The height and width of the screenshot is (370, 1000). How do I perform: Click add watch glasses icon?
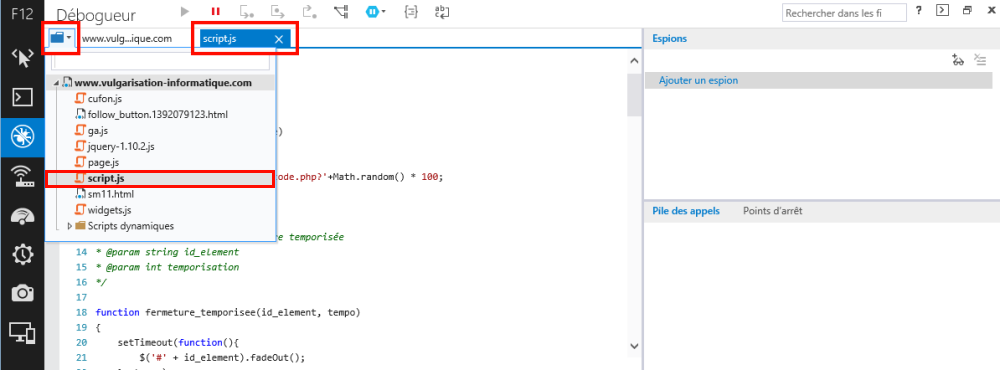click(957, 60)
